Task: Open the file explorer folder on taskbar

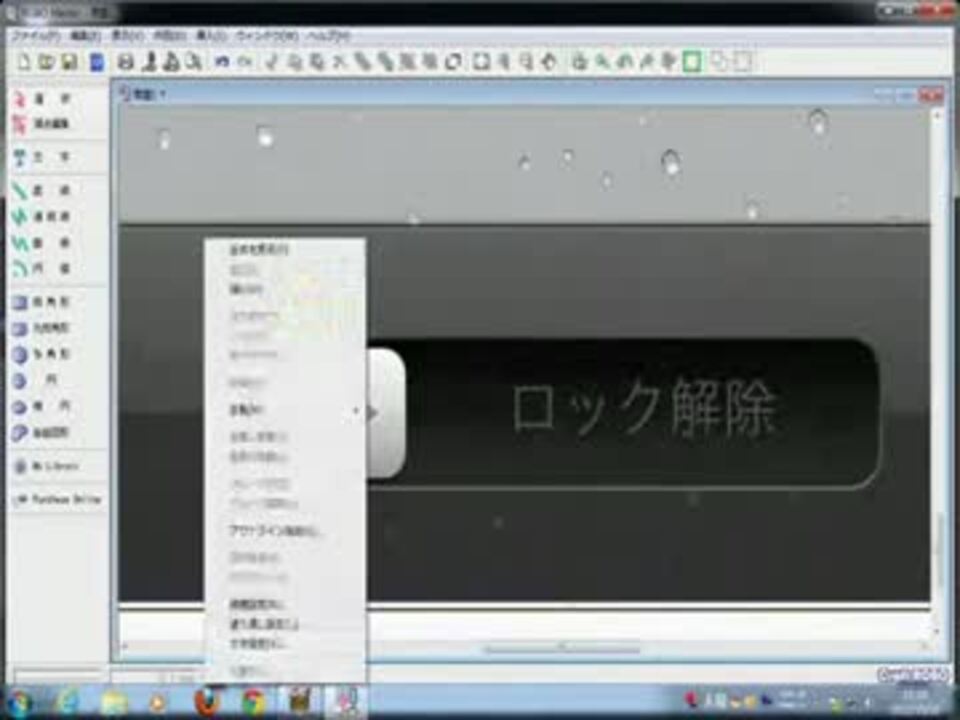Action: (x=114, y=702)
